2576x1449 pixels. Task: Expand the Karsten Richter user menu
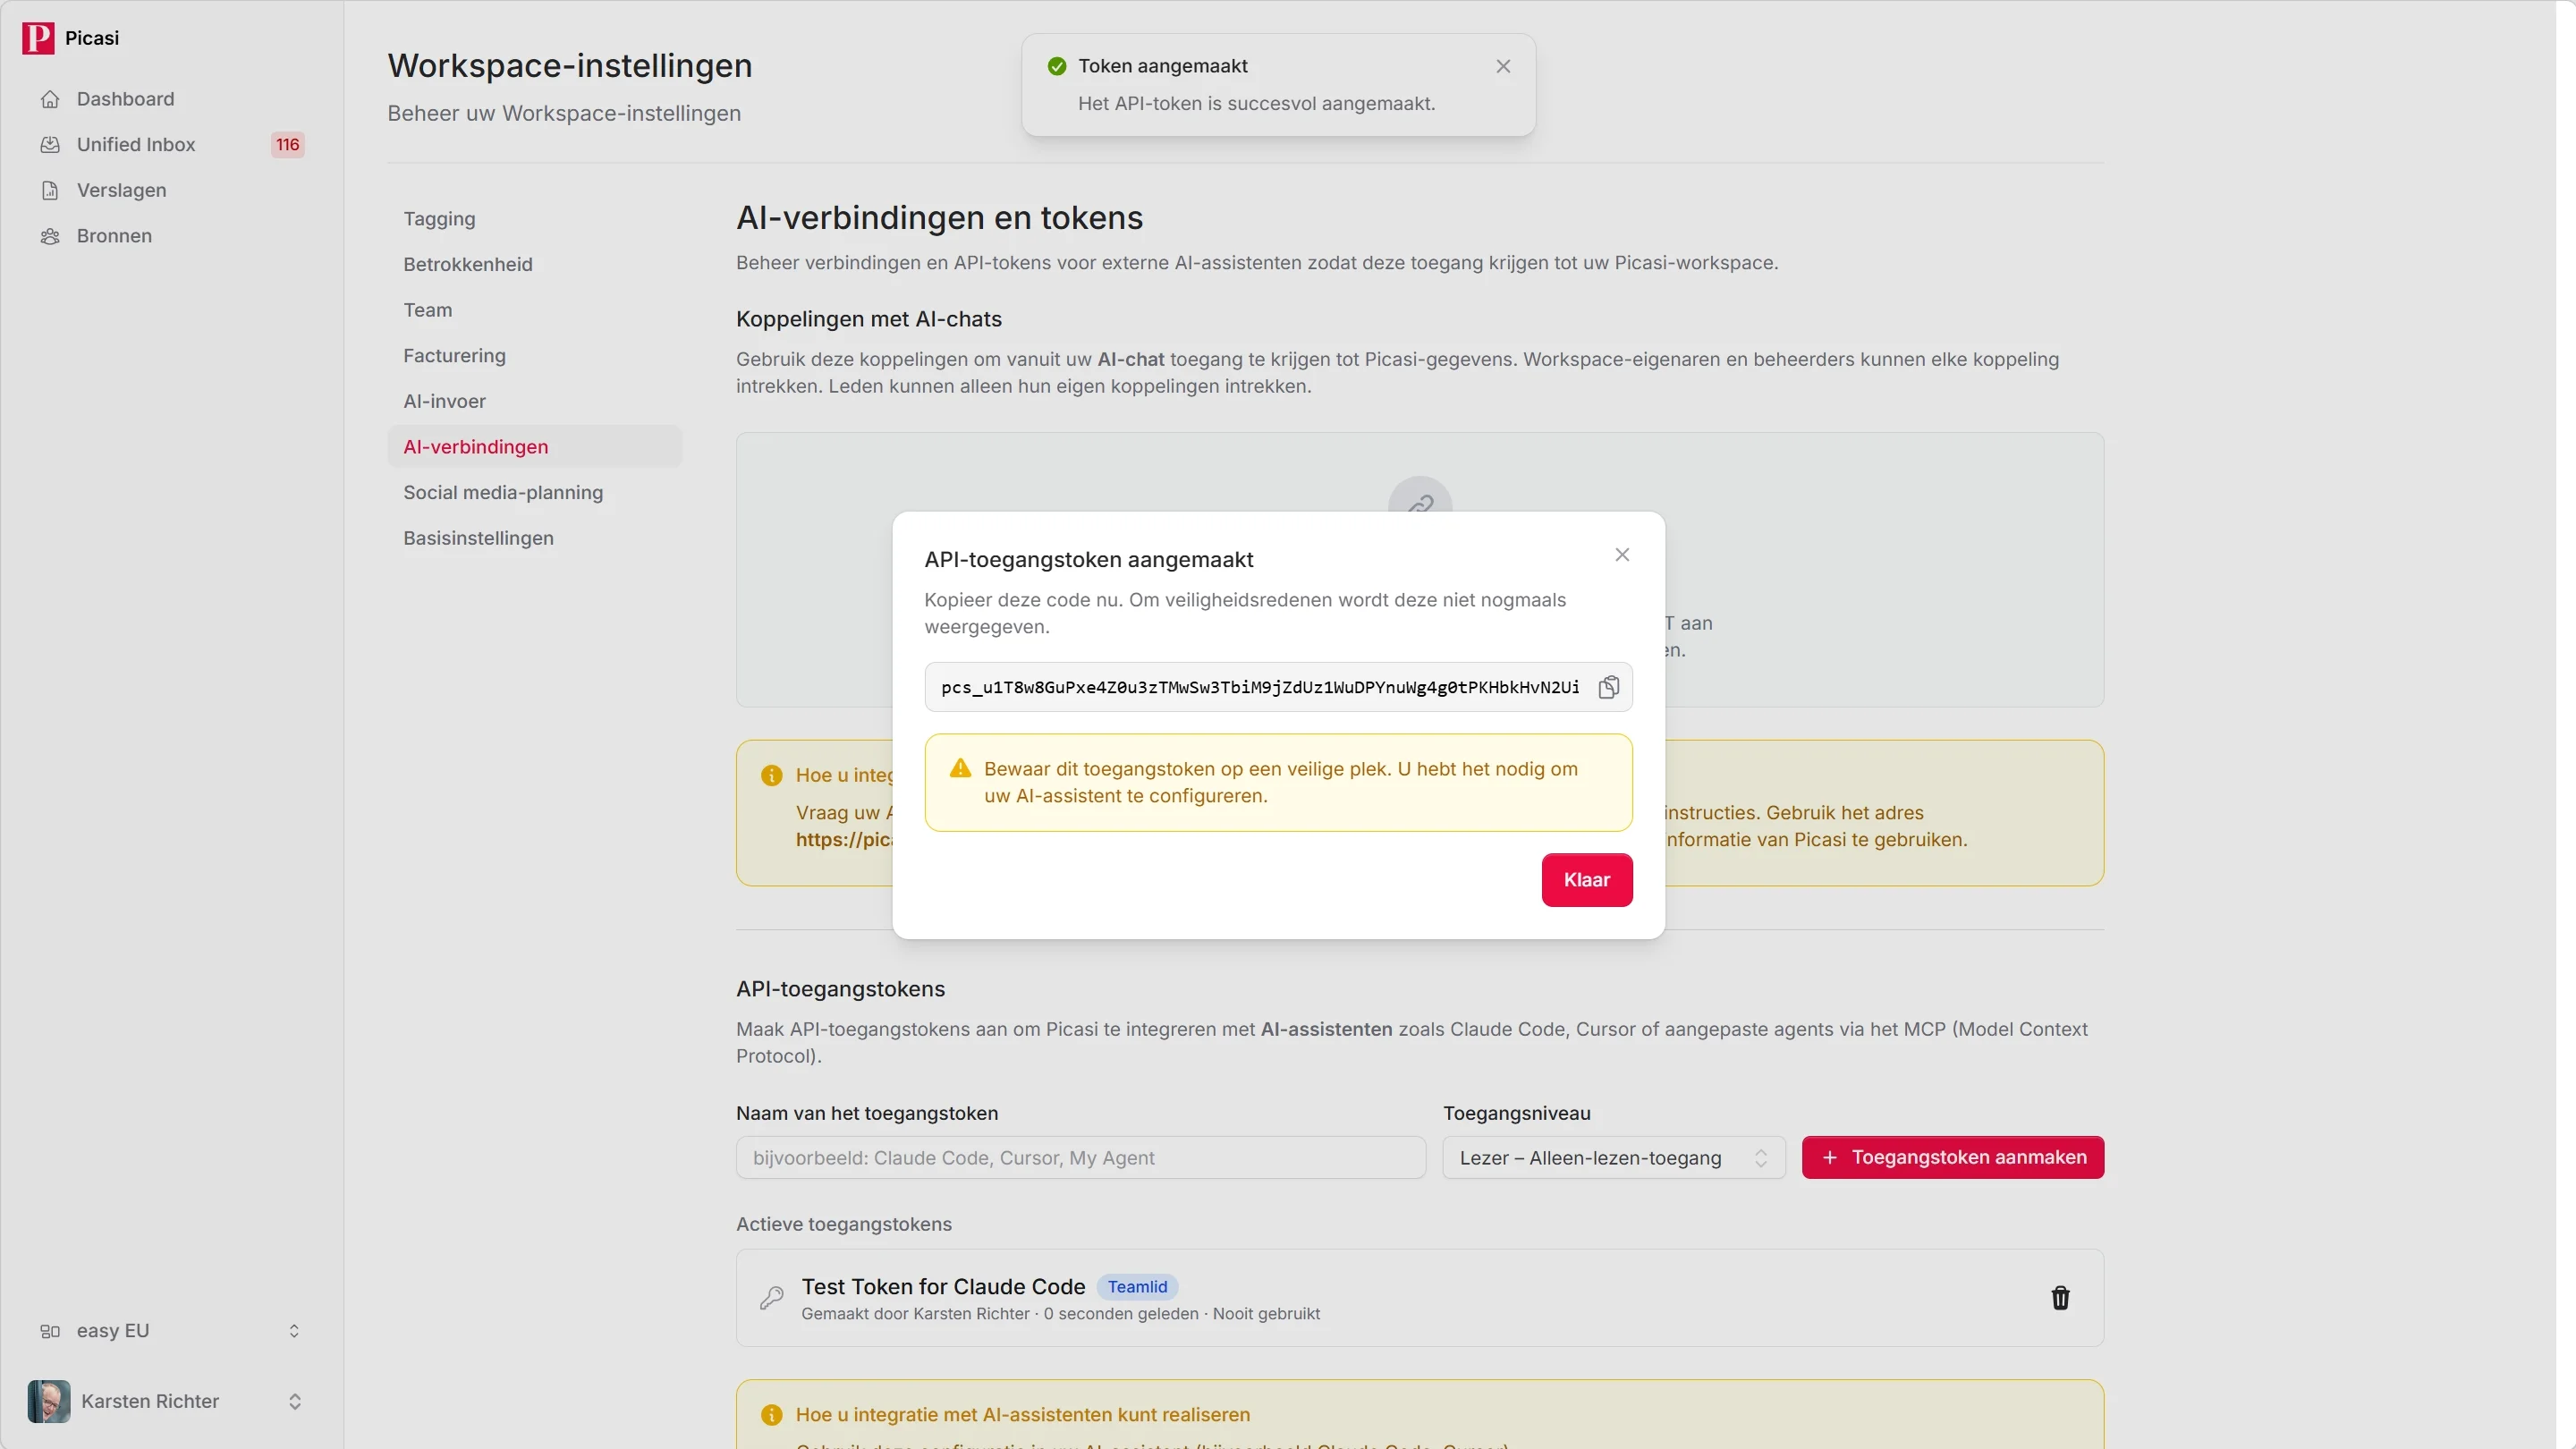[x=294, y=1401]
